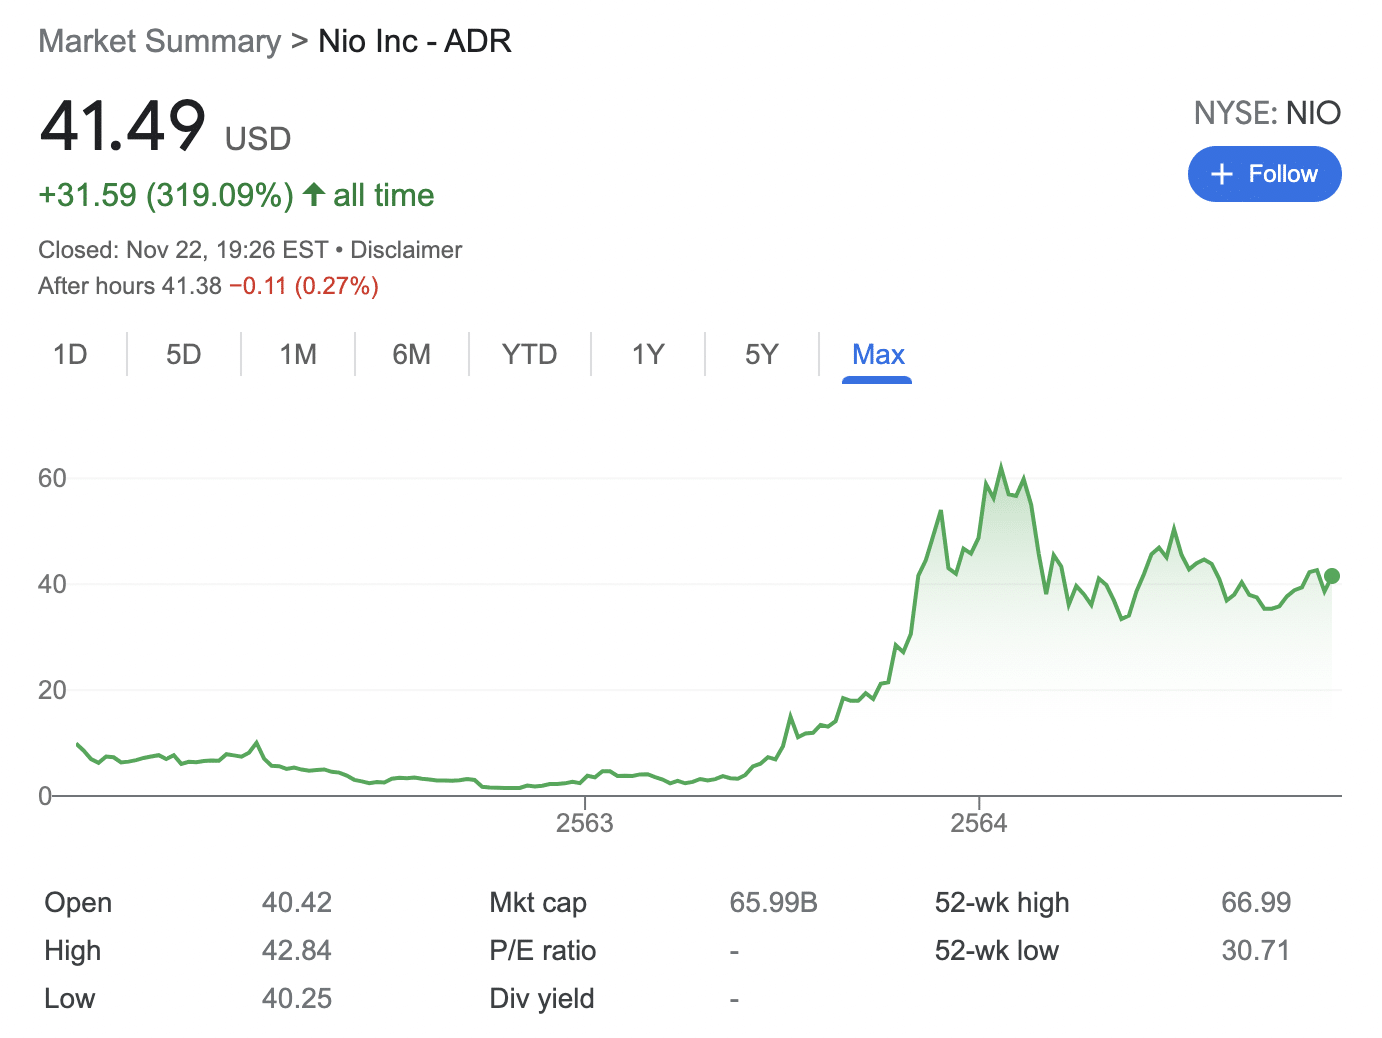
Task: Select the 5D time range tab
Action: coord(184,354)
